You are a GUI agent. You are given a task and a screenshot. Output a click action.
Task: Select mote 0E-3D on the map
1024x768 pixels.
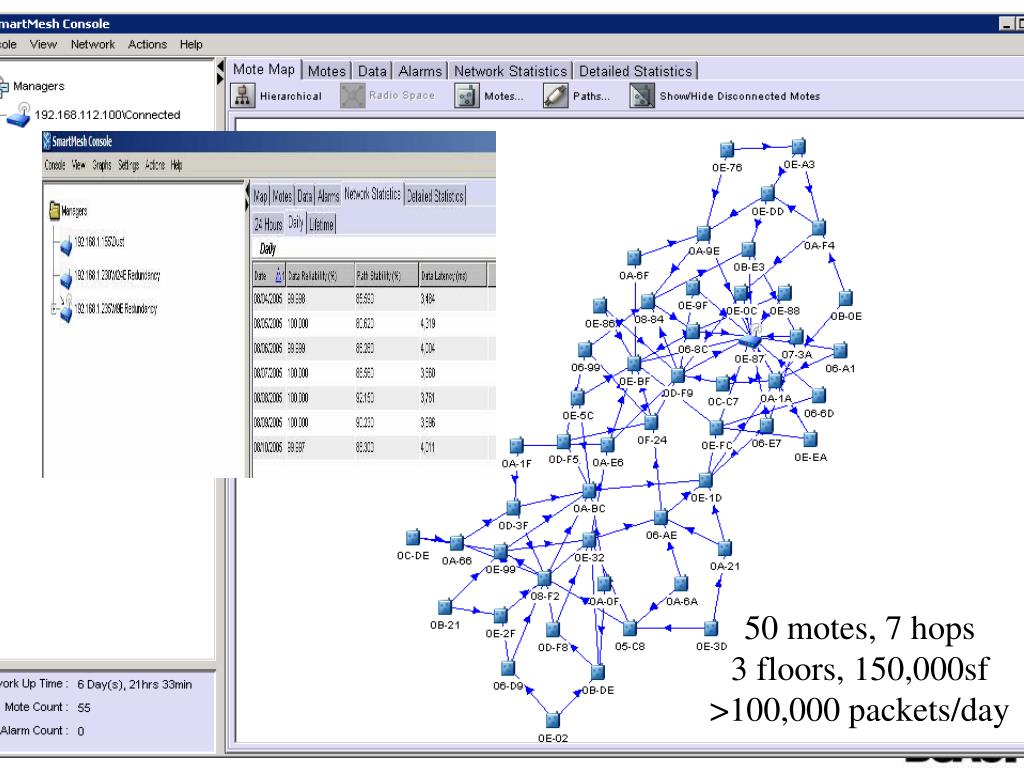pos(711,628)
